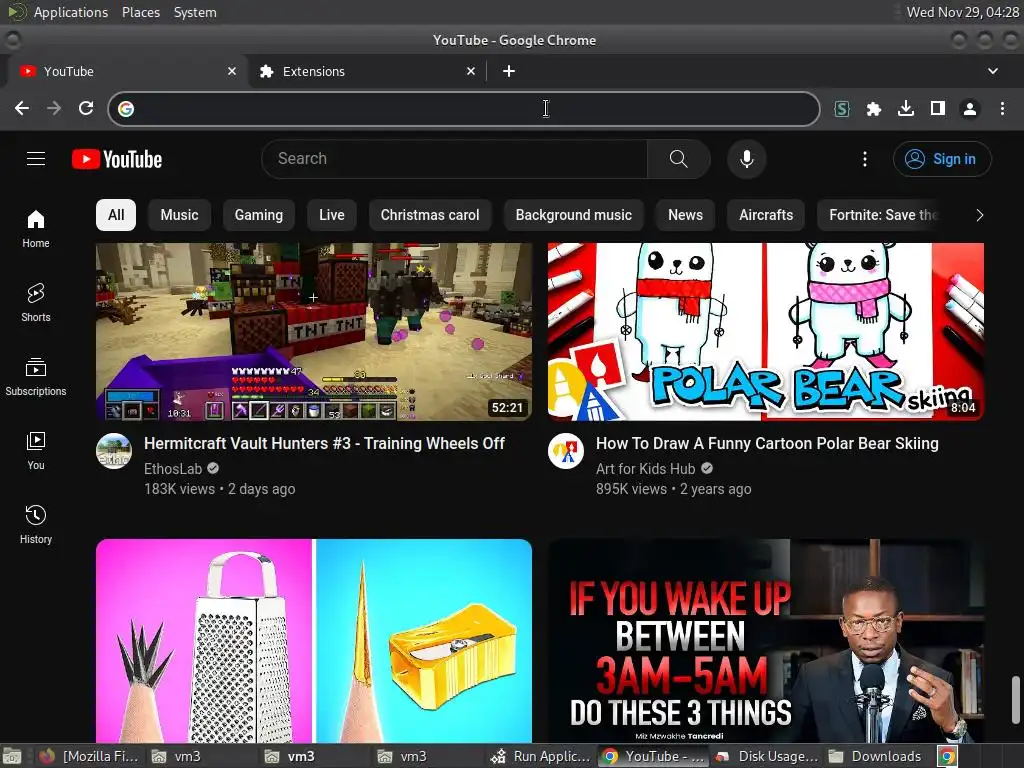
Task: Select the Gaming filter chip
Action: [x=259, y=216]
